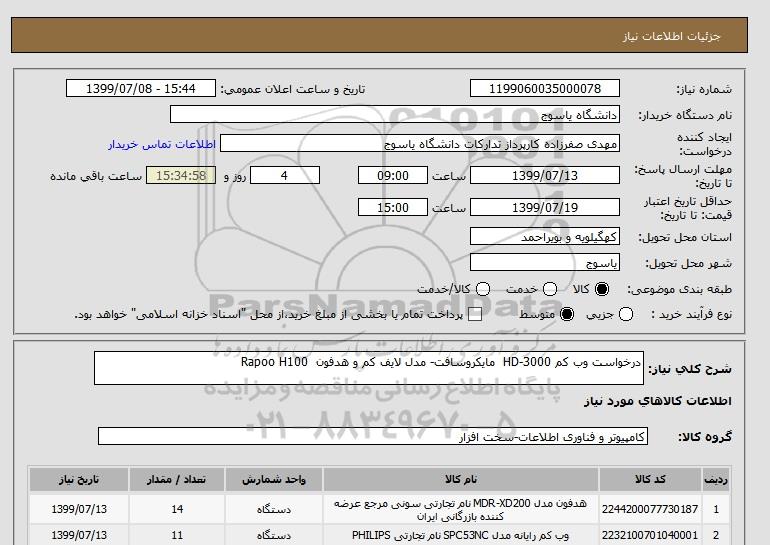The height and width of the screenshot is (545, 770).
Task: Click the need date in the headphone row
Action: click(79, 509)
